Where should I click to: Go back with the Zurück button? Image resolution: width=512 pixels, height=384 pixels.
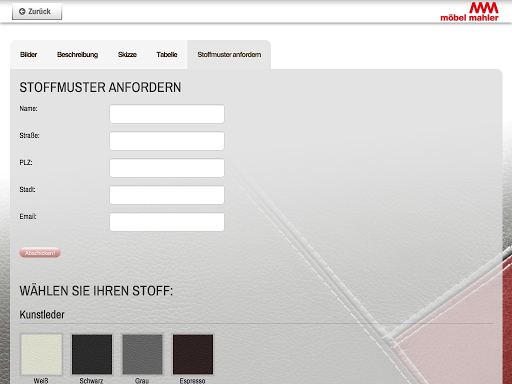[37, 11]
